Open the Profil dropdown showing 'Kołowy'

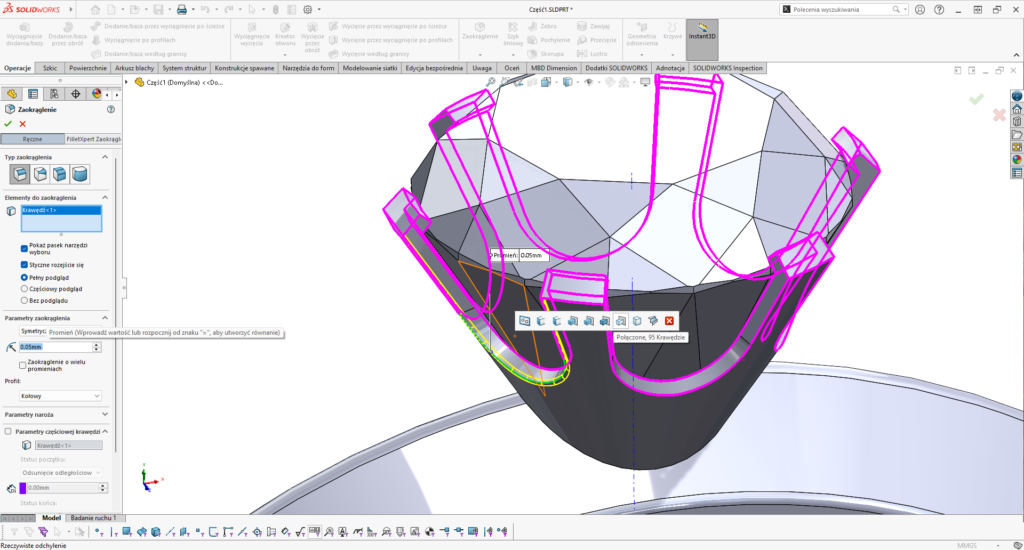60,396
